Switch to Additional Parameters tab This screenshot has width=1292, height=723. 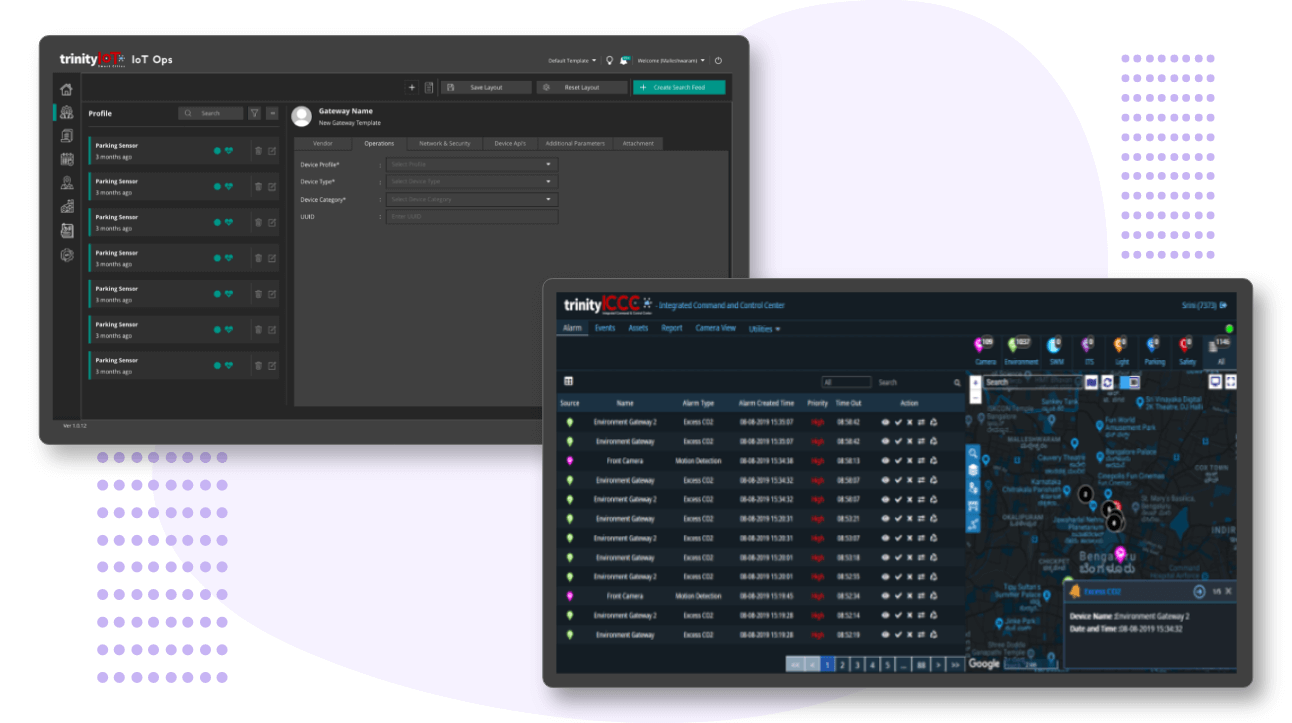(x=575, y=143)
